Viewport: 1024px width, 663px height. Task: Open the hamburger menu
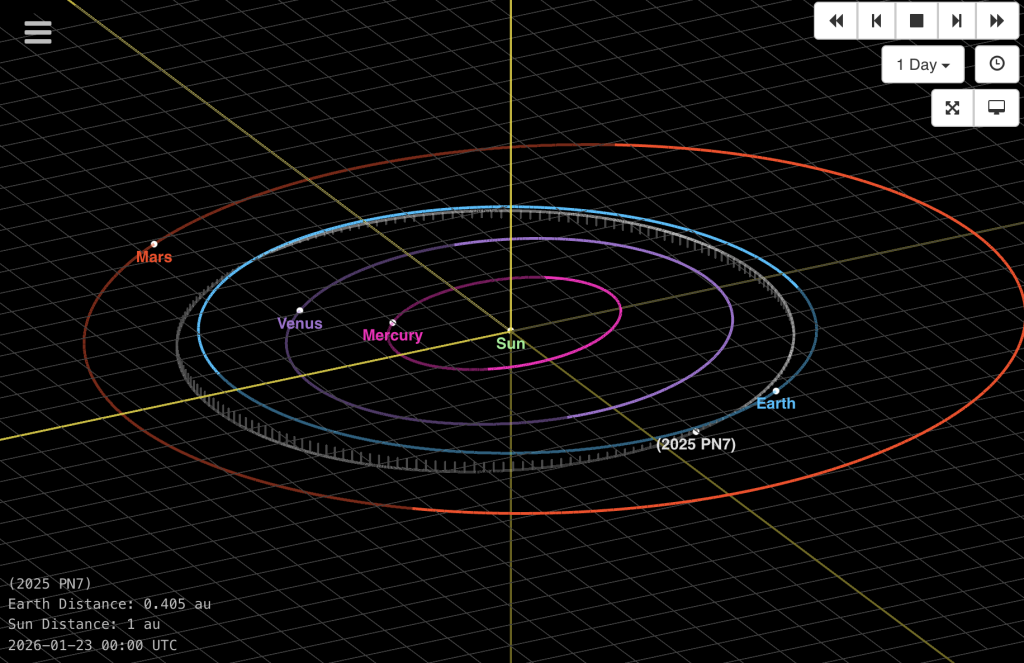coord(38,32)
